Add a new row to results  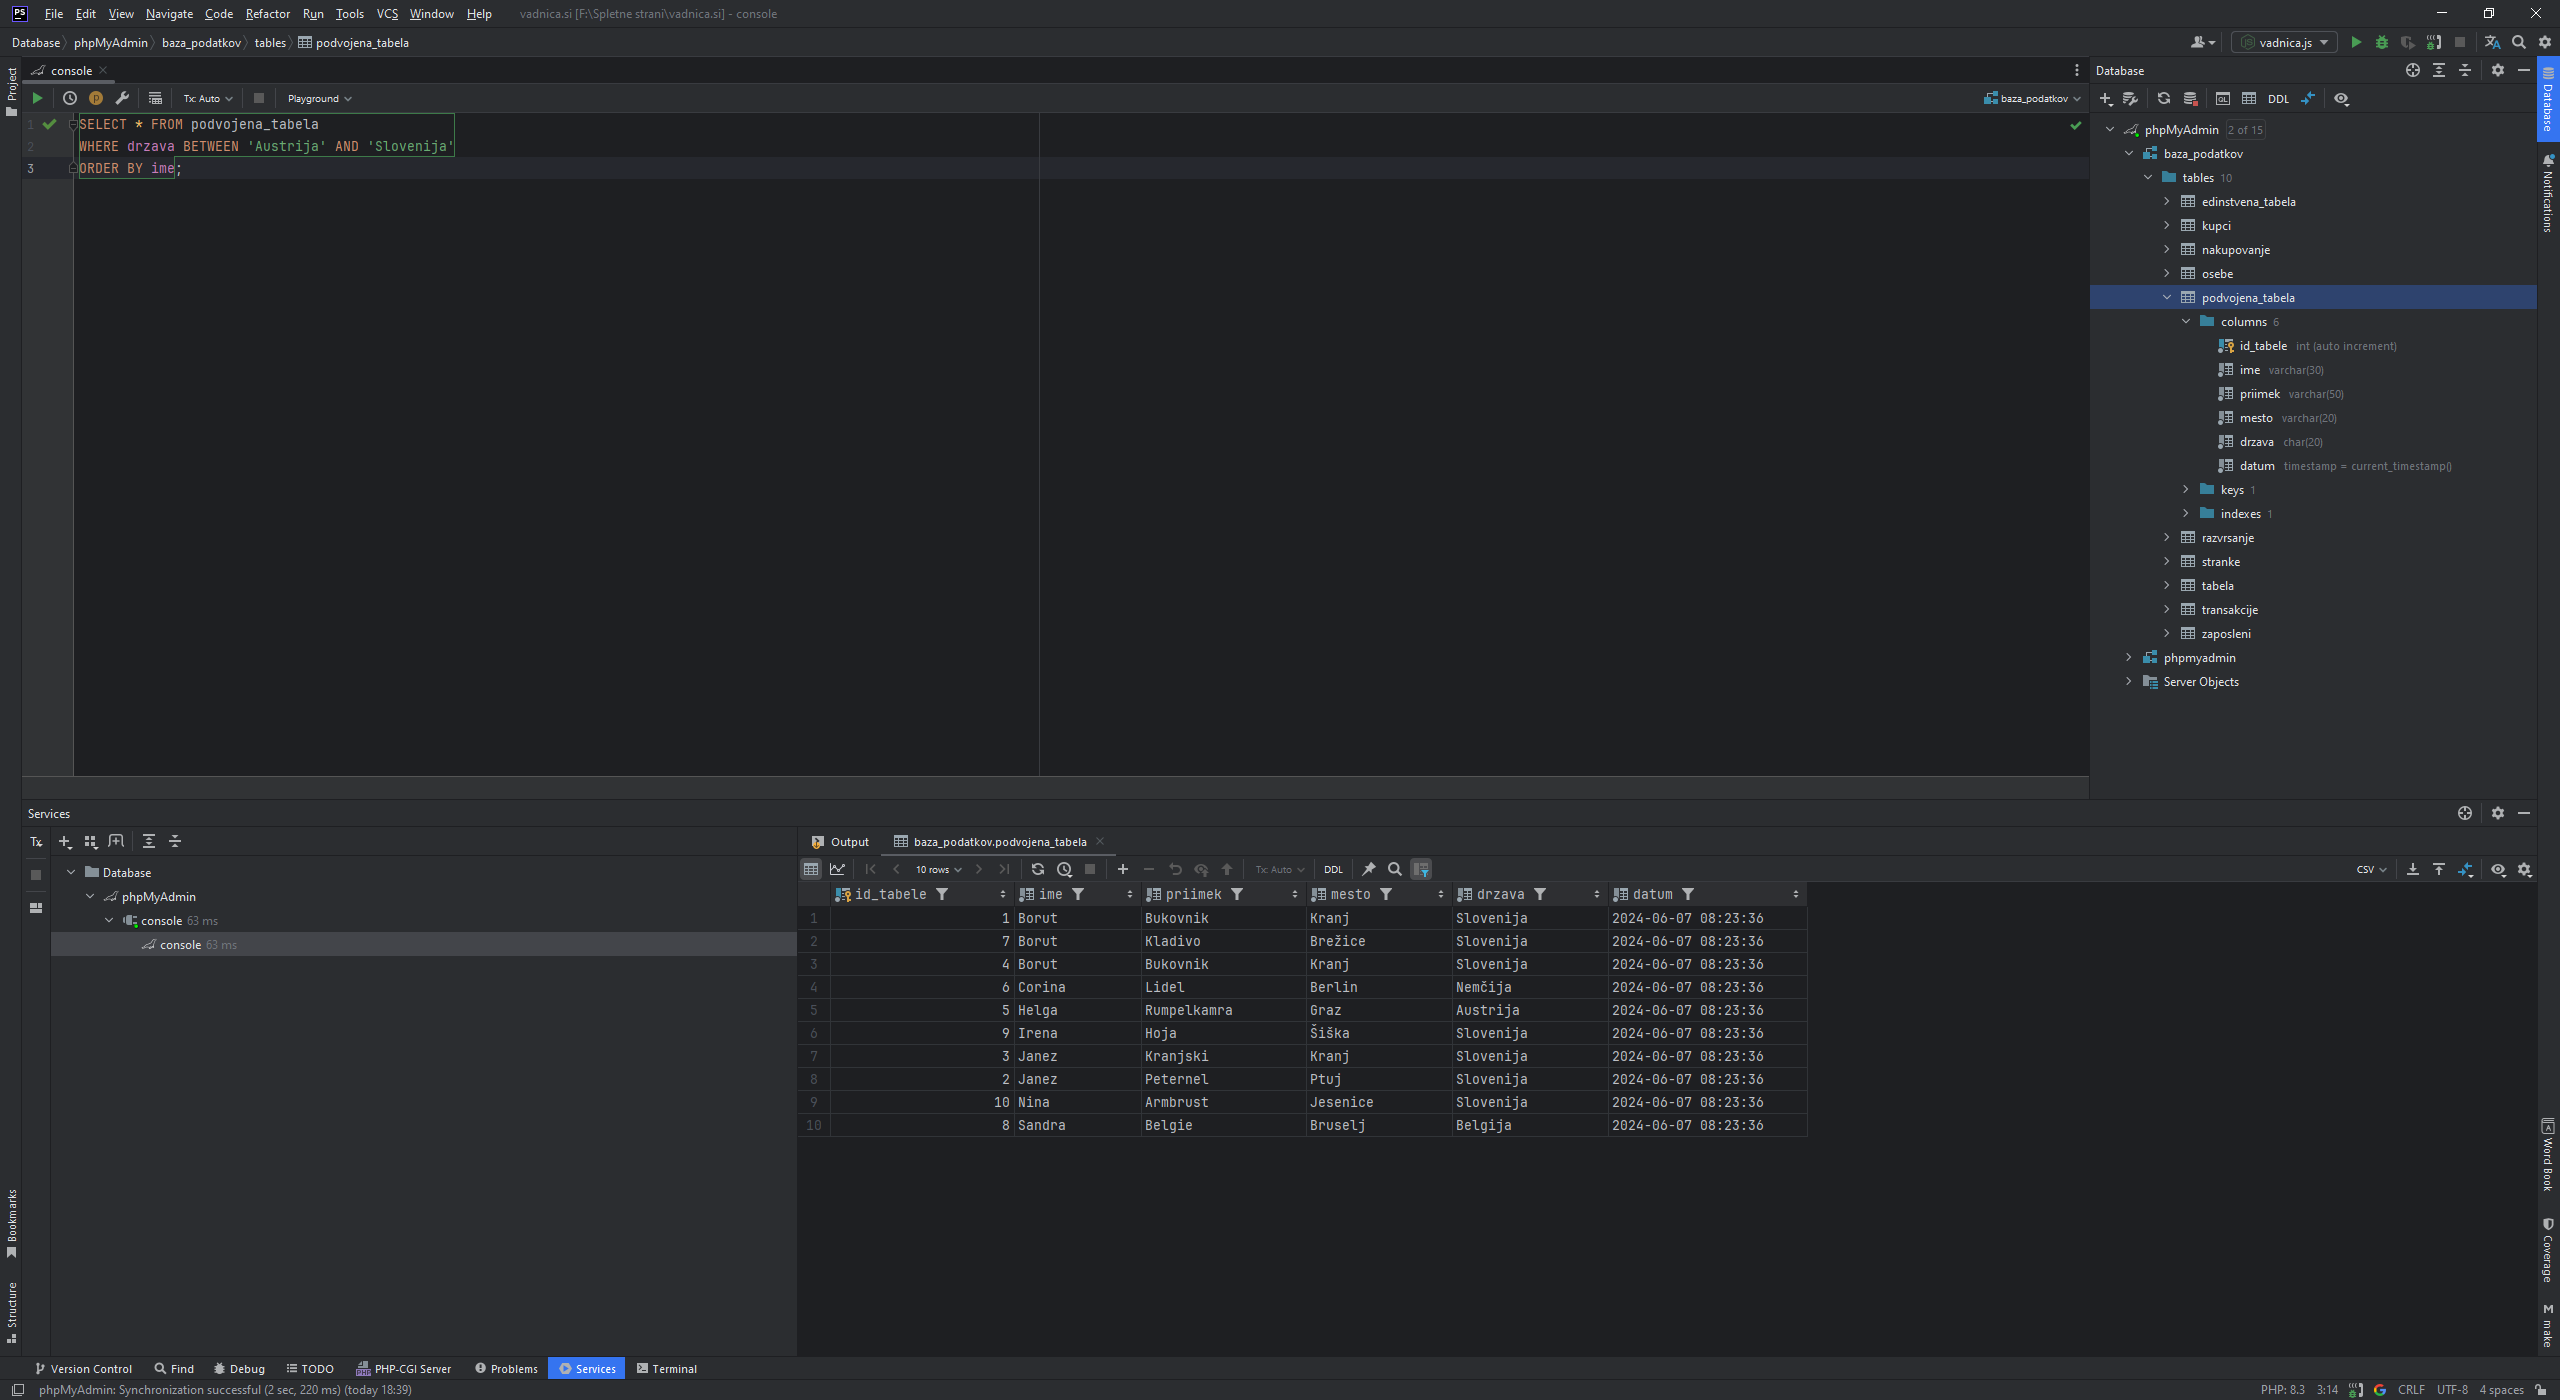click(x=1122, y=869)
